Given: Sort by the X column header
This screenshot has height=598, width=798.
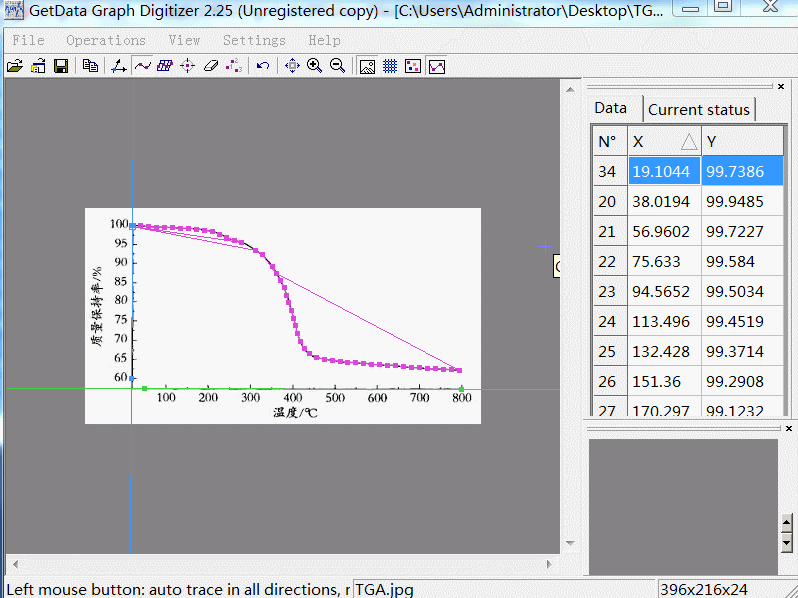Looking at the screenshot, I should [664, 141].
